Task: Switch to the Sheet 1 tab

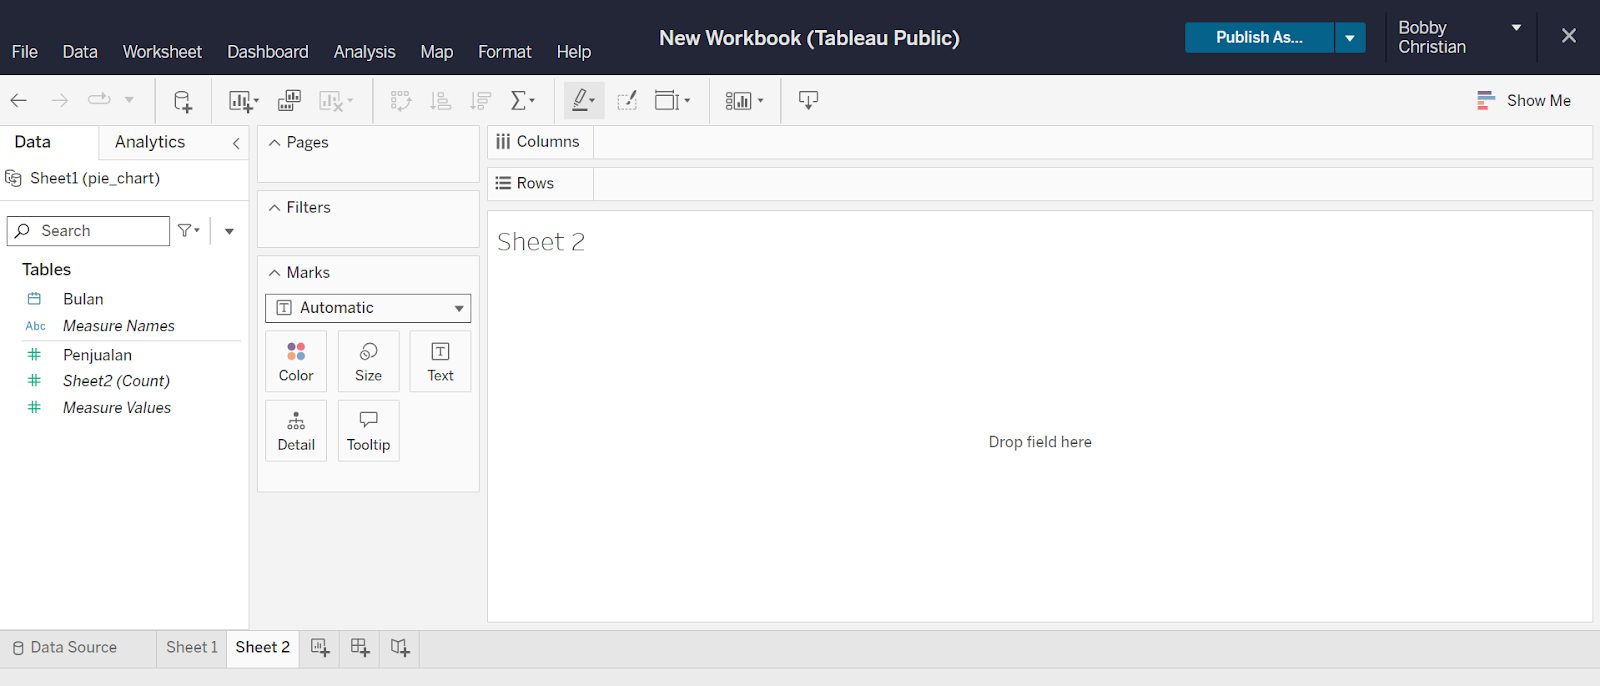Action: coord(191,648)
